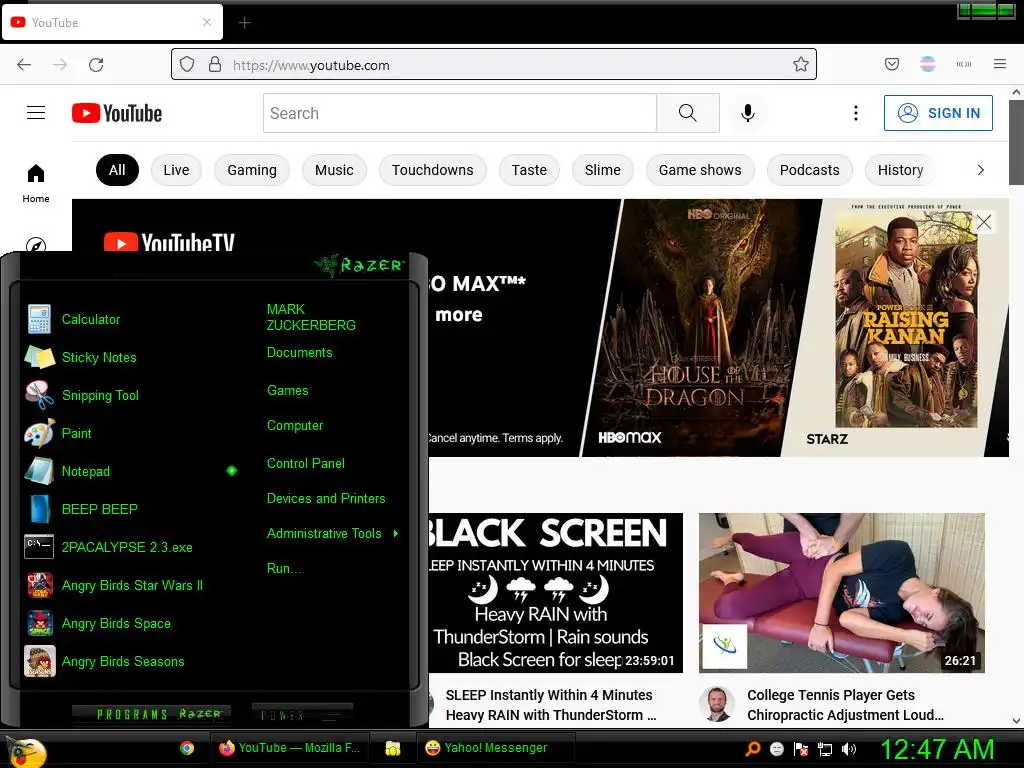
Task: Bookmark this page with star icon
Action: coord(801,64)
